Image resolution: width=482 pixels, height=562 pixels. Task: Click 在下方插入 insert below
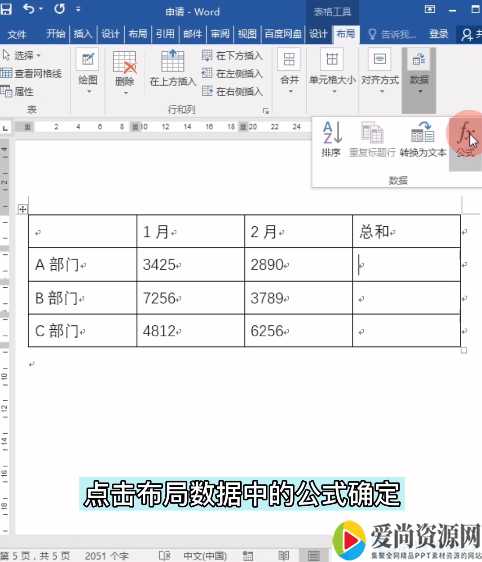[232, 56]
